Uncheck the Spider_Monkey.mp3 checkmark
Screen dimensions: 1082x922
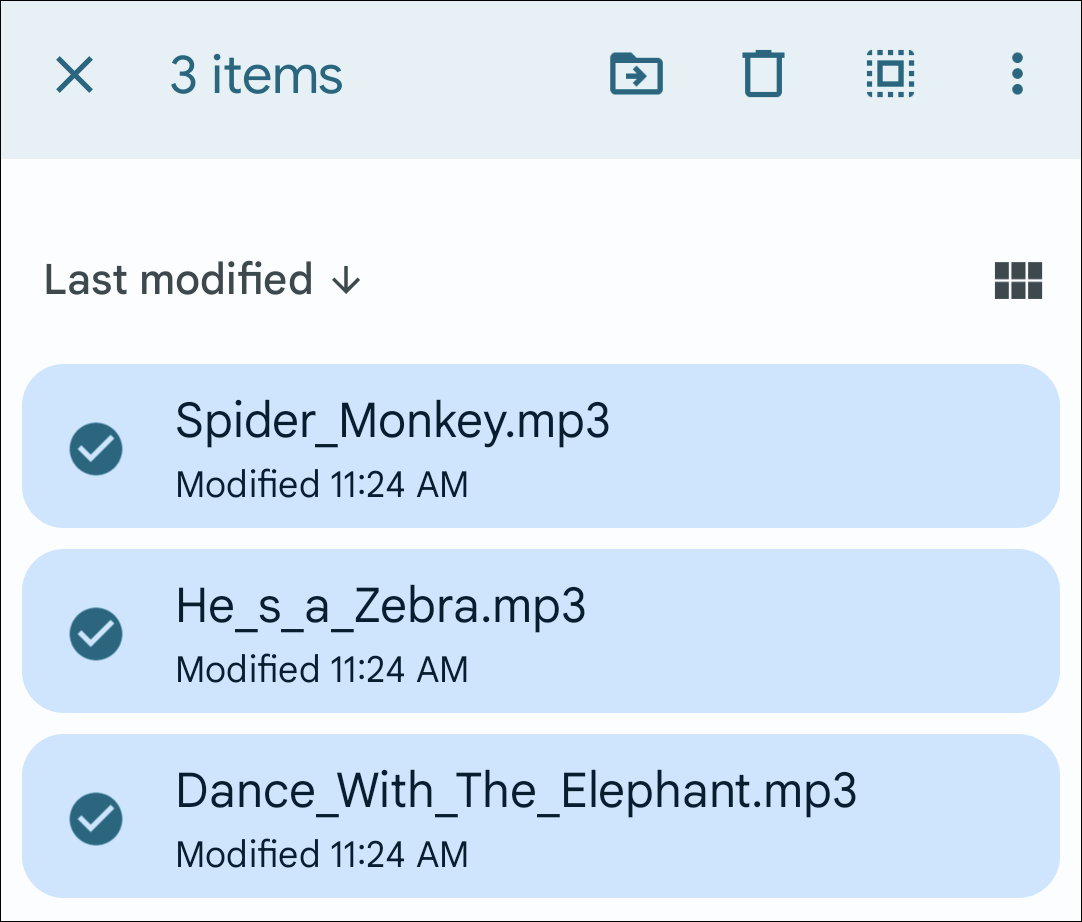point(96,449)
